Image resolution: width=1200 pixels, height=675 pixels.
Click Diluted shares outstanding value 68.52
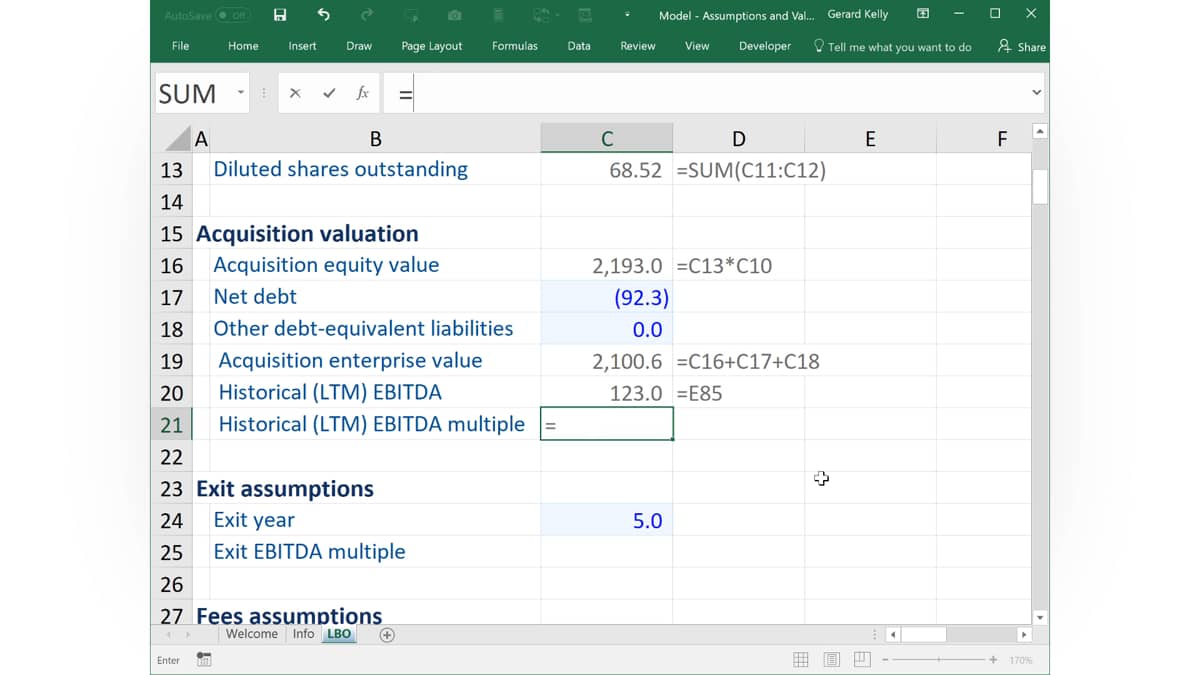pyautogui.click(x=607, y=170)
